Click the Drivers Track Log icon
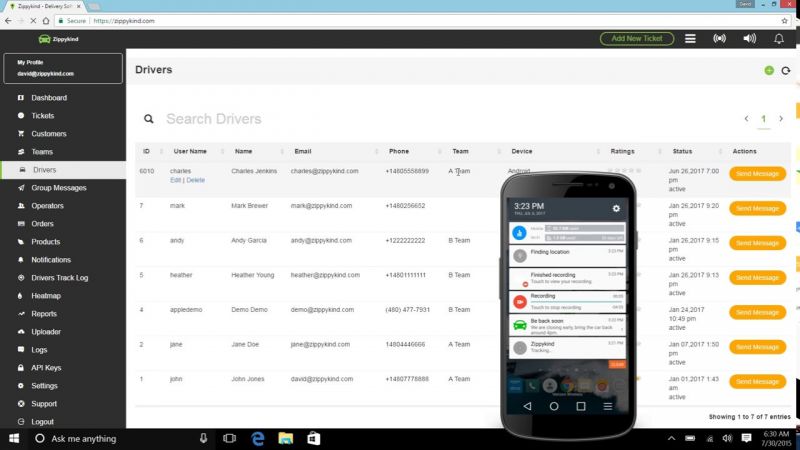The width and height of the screenshot is (800, 450). click(x=21, y=278)
